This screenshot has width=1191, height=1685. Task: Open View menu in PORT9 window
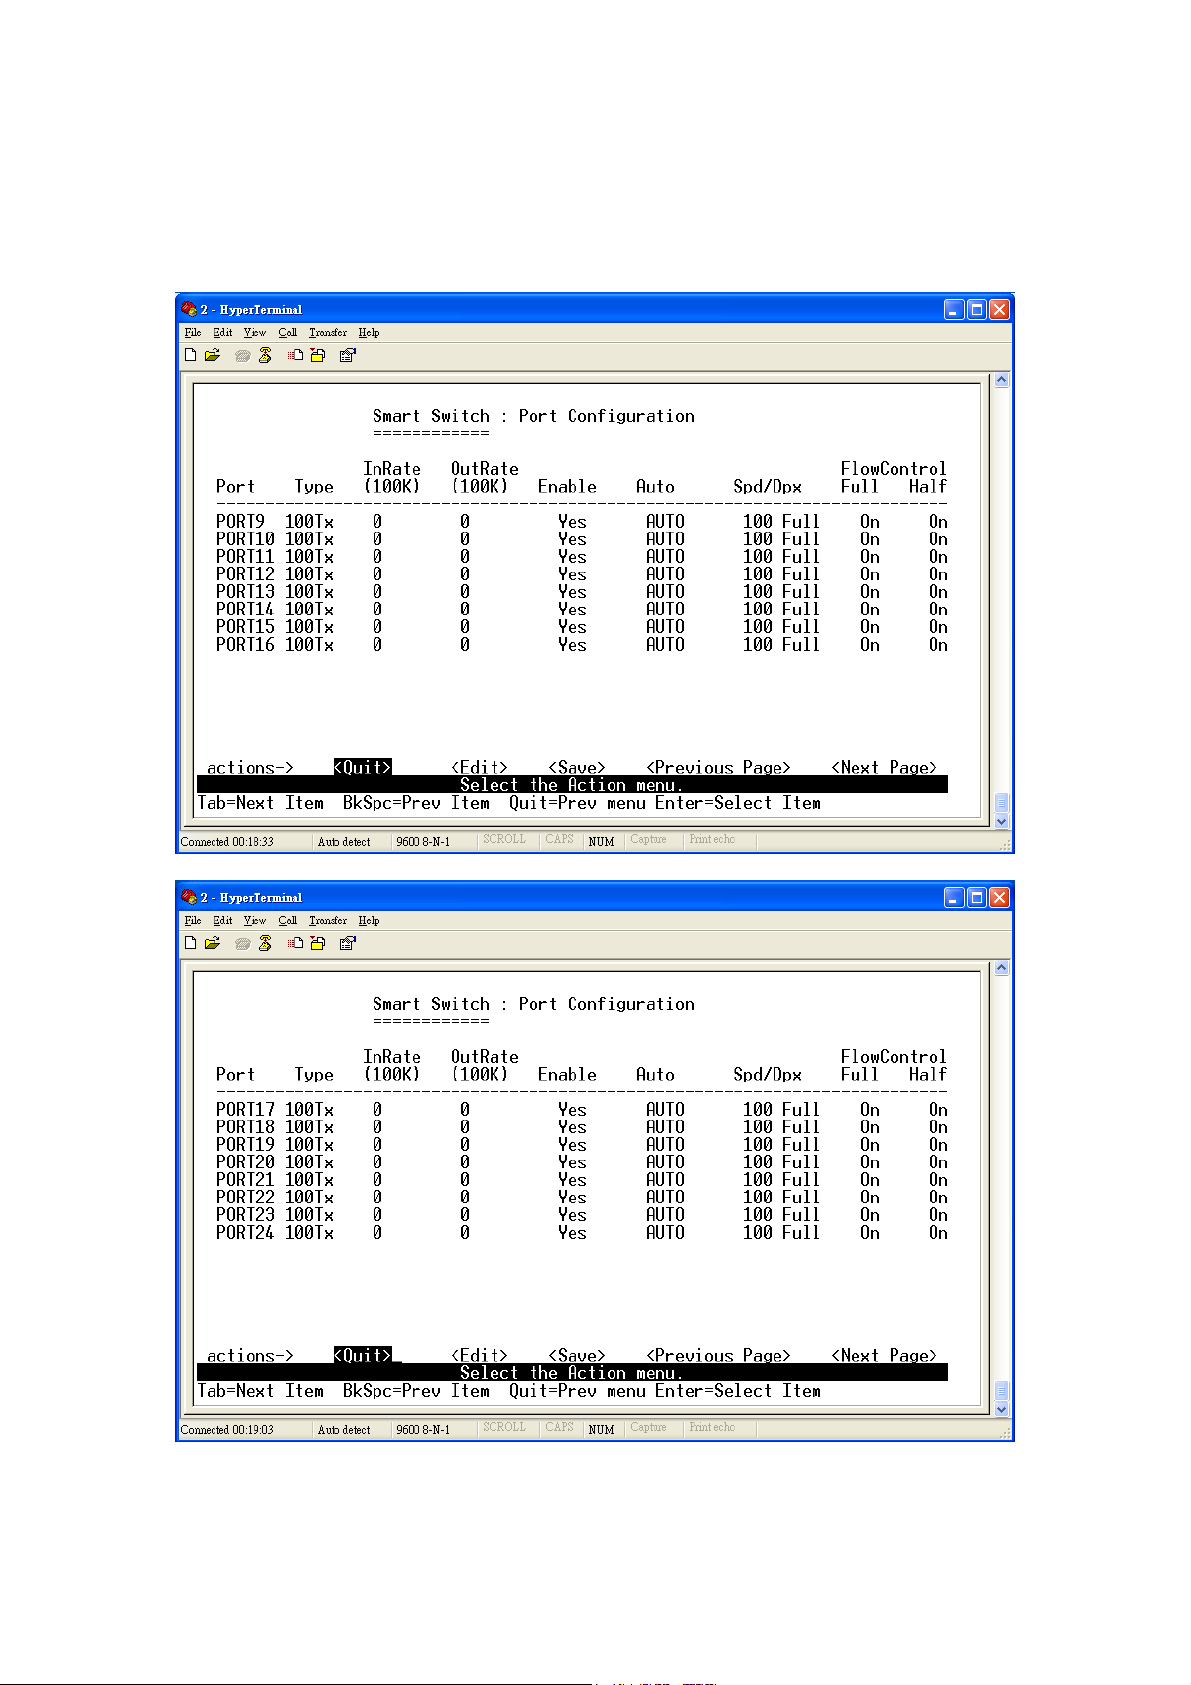pyautogui.click(x=255, y=333)
